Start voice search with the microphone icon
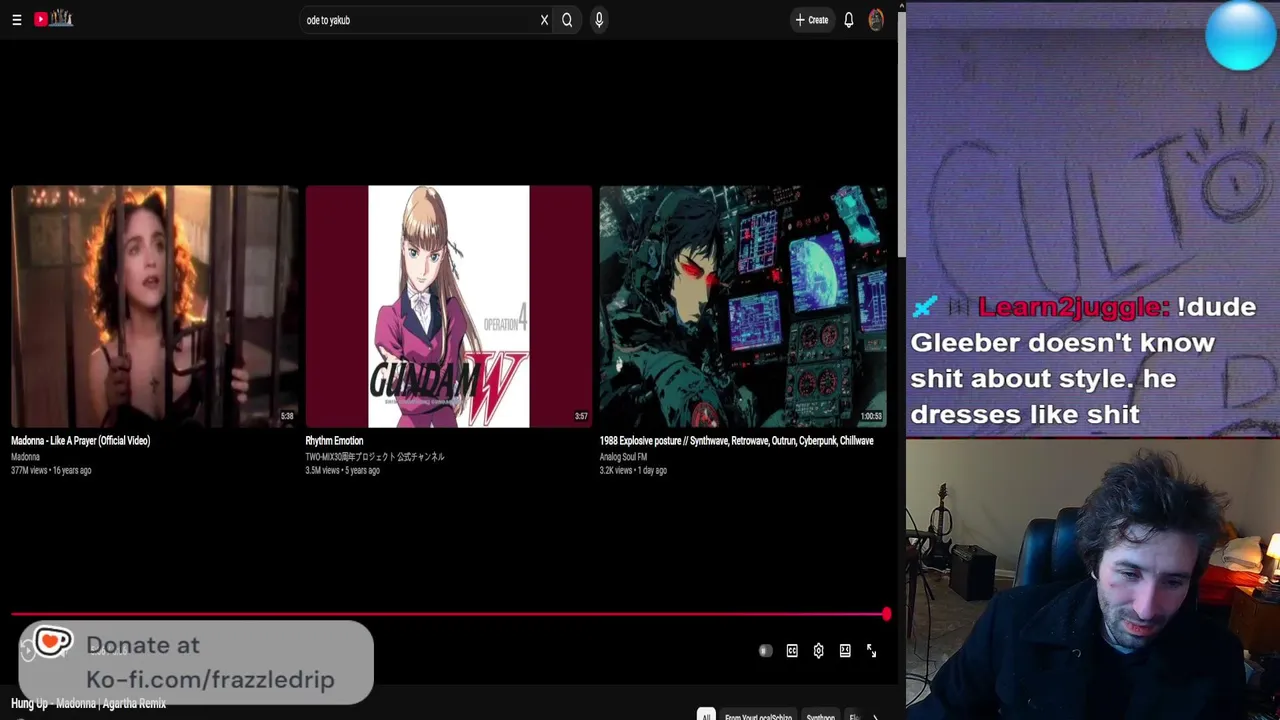The image size is (1280, 720). (x=599, y=20)
